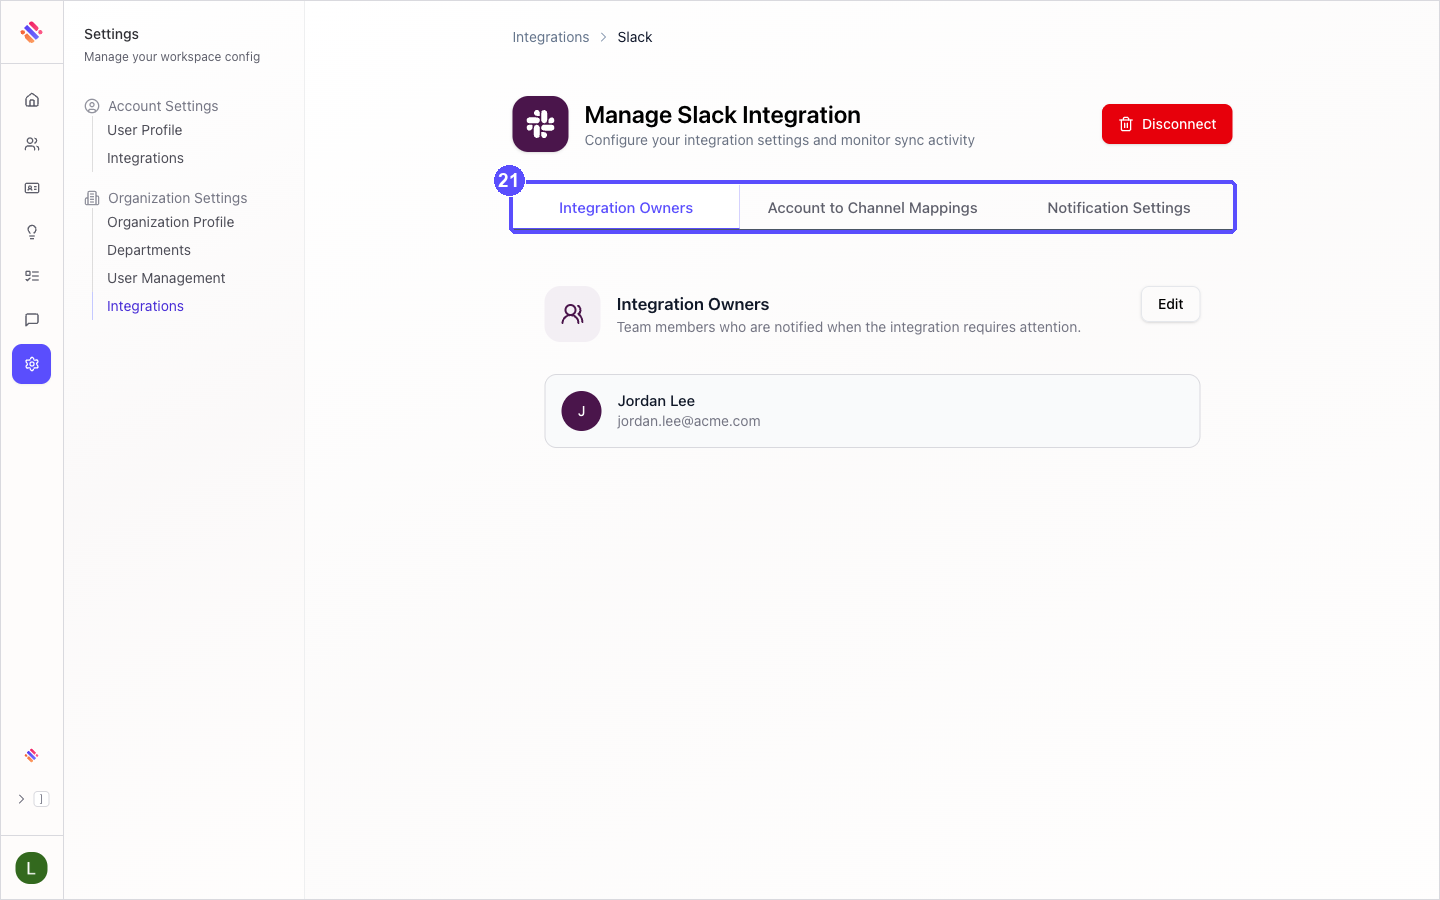The height and width of the screenshot is (900, 1440).
Task: Click the settings gear sidebar icon
Action: 32,364
